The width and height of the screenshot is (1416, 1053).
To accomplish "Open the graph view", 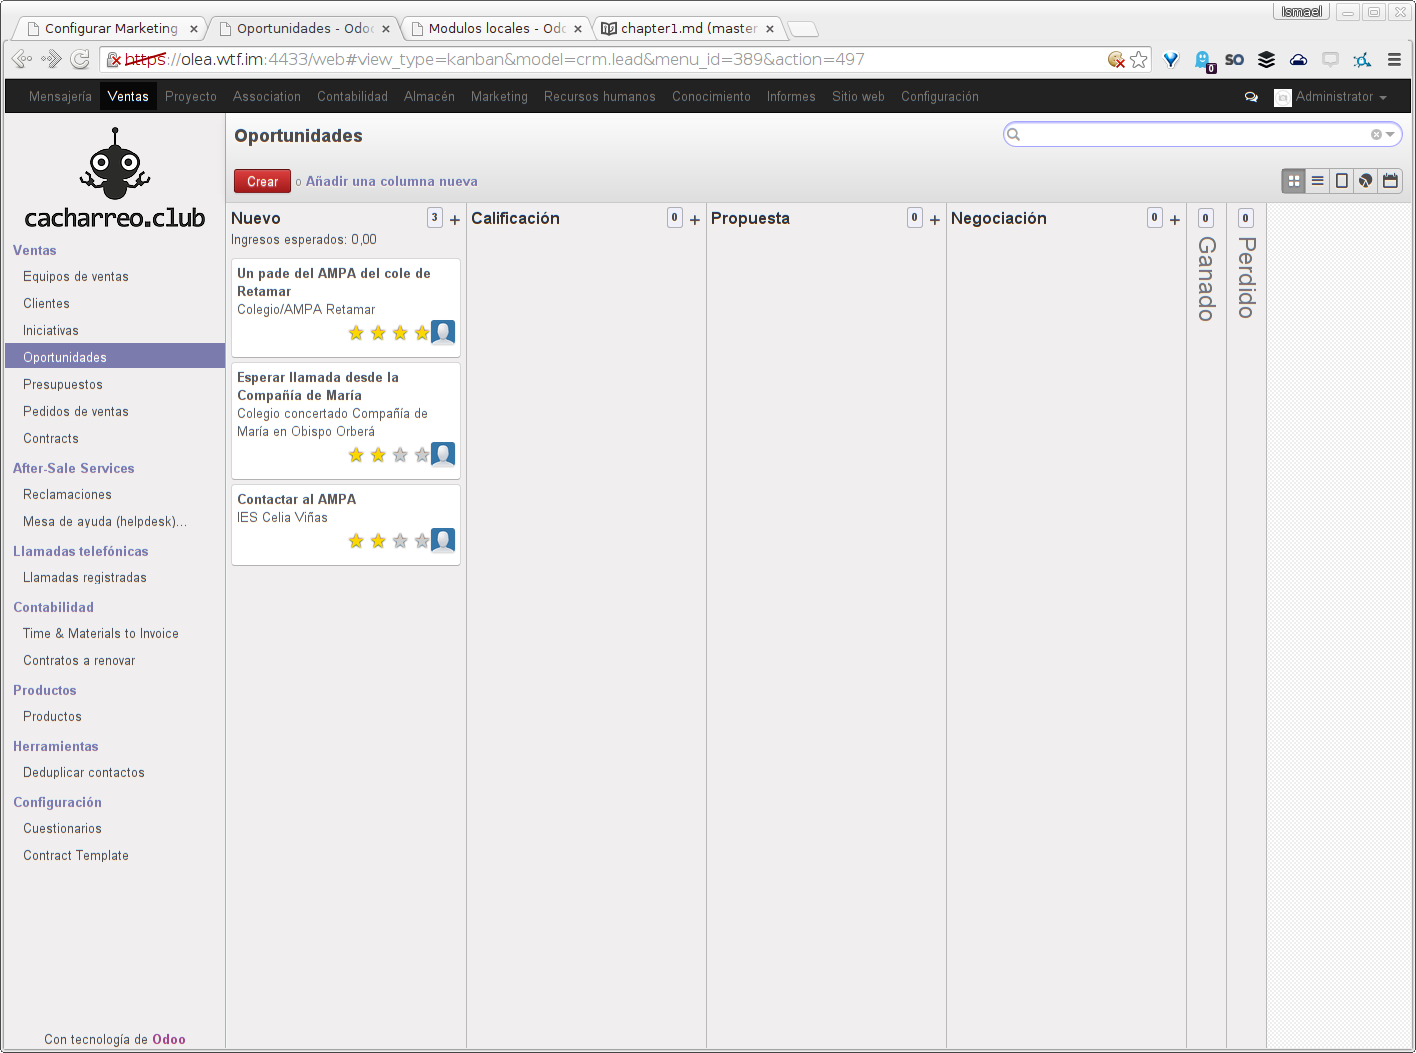I will coord(1366,181).
